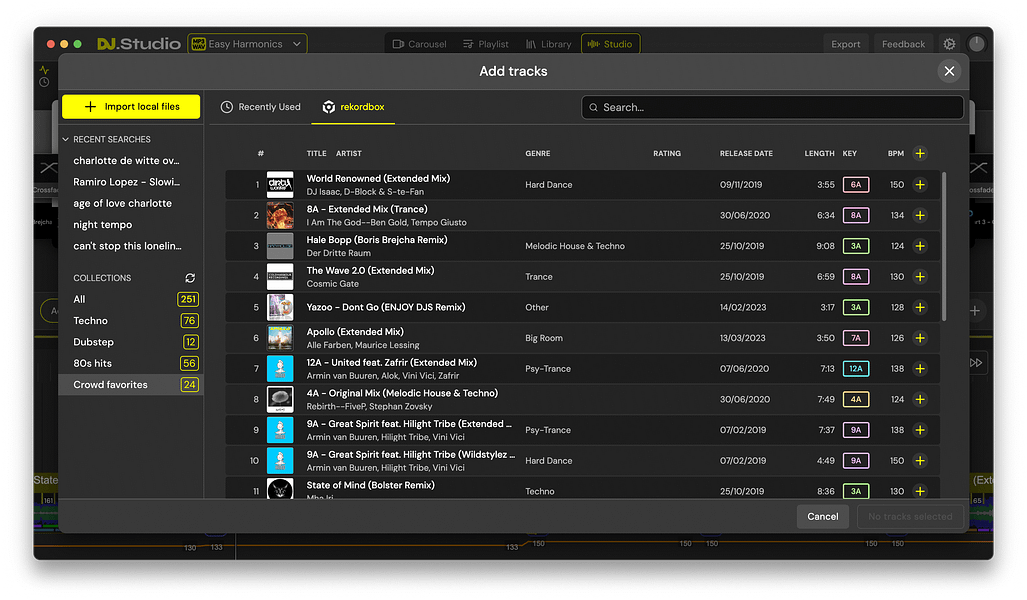The width and height of the screenshot is (1027, 600).
Task: Add Great Spirit Wildstylez Hard Dance track
Action: coord(920,460)
